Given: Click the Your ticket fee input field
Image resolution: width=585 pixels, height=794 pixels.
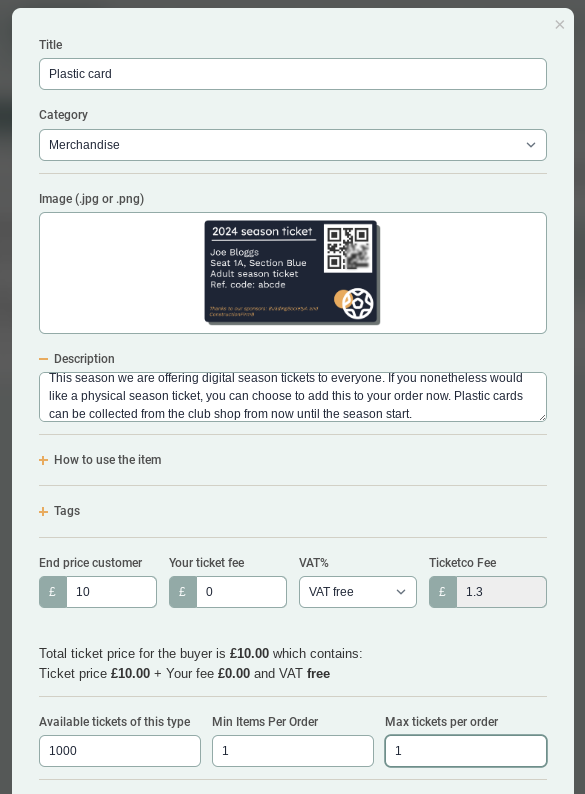Looking at the screenshot, I should coord(242,592).
